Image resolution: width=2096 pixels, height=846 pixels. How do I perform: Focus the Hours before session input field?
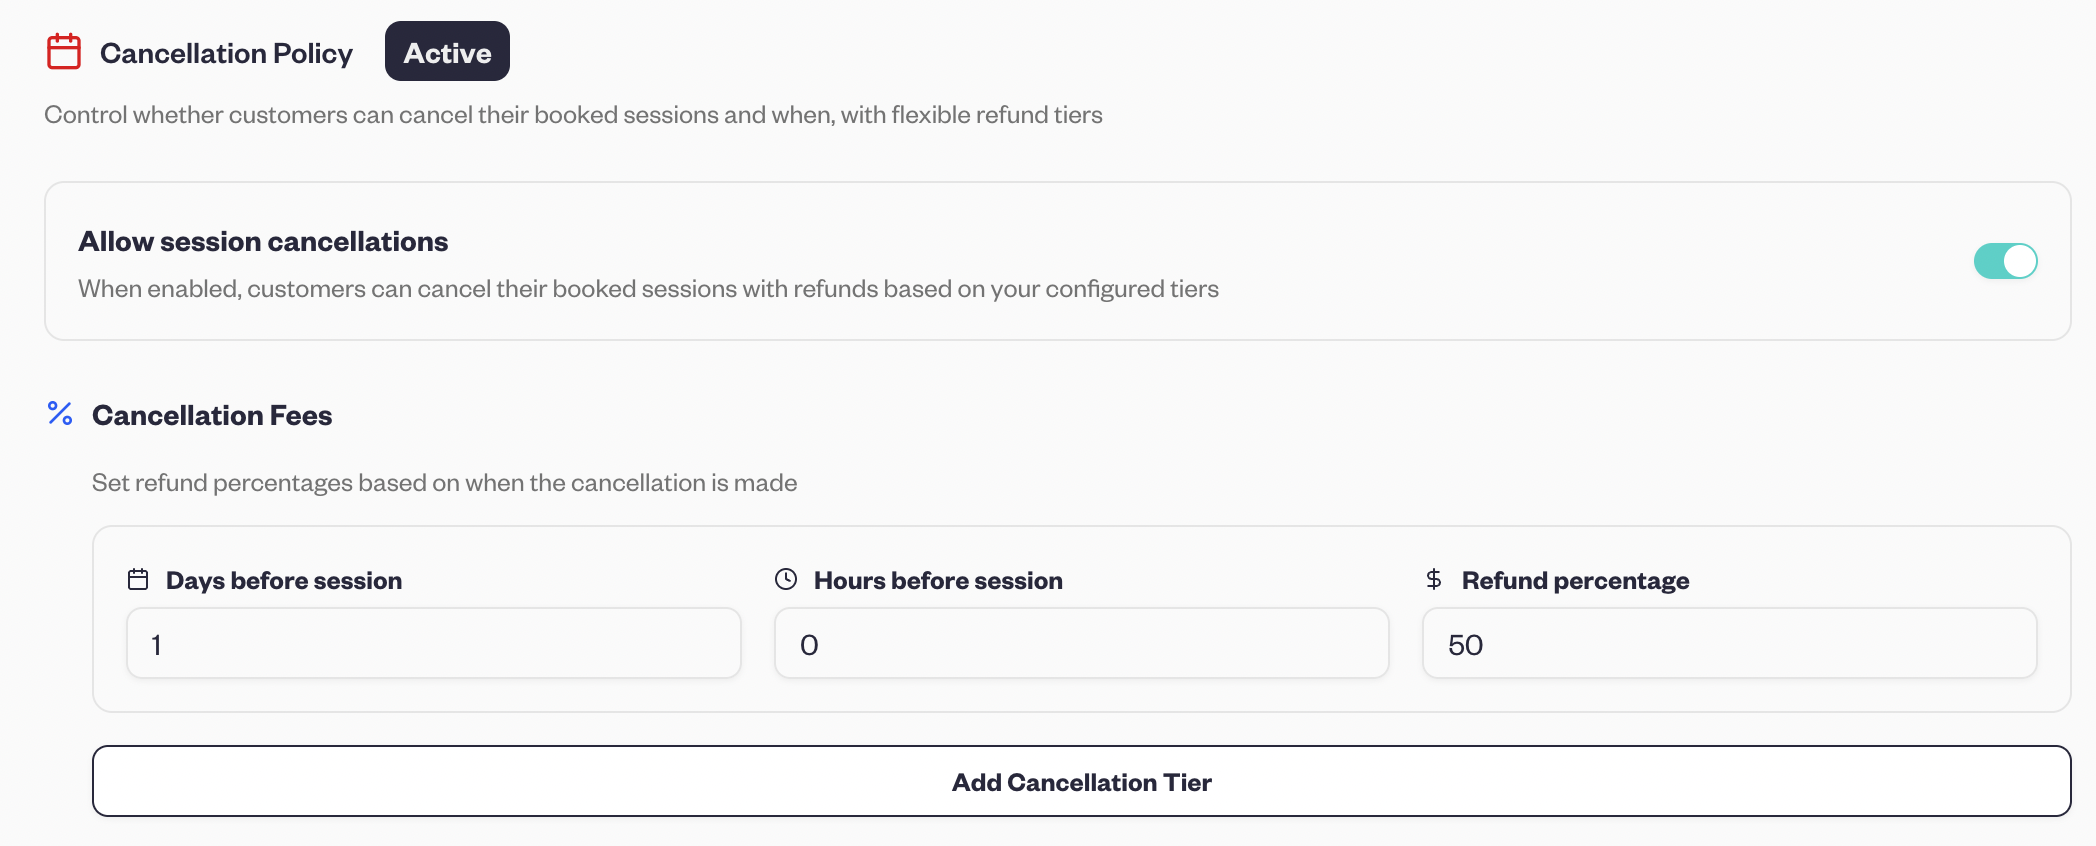(x=1081, y=644)
